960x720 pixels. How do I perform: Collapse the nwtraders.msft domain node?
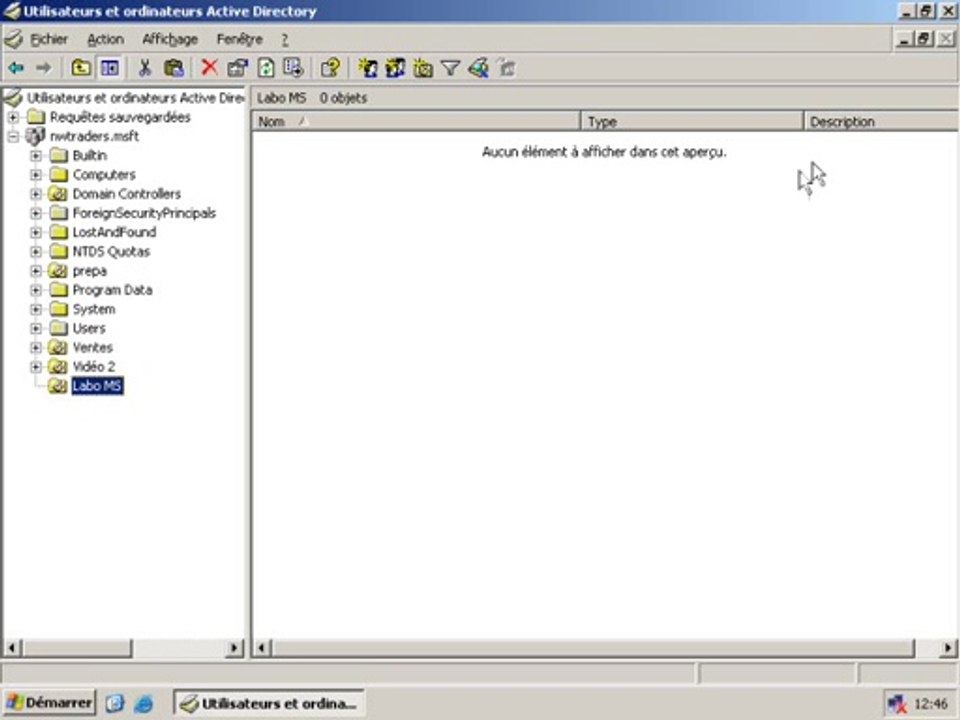13,136
